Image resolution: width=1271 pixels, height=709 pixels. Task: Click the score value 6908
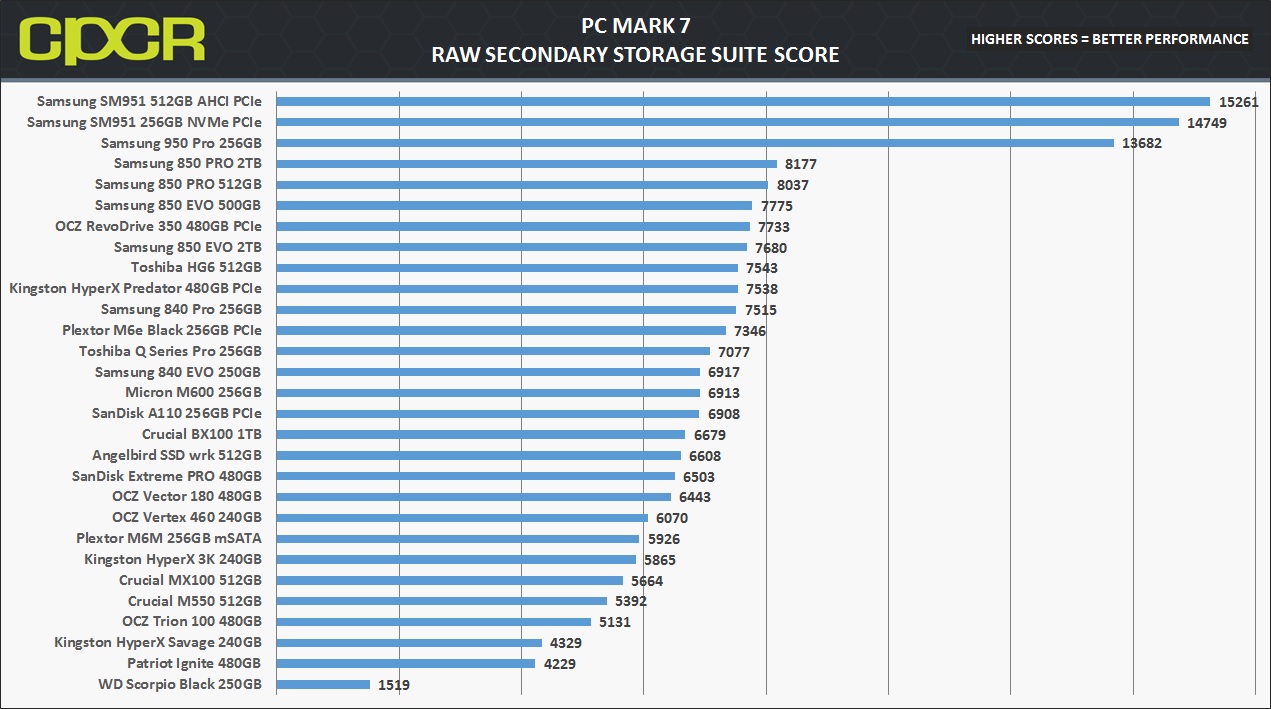723,414
